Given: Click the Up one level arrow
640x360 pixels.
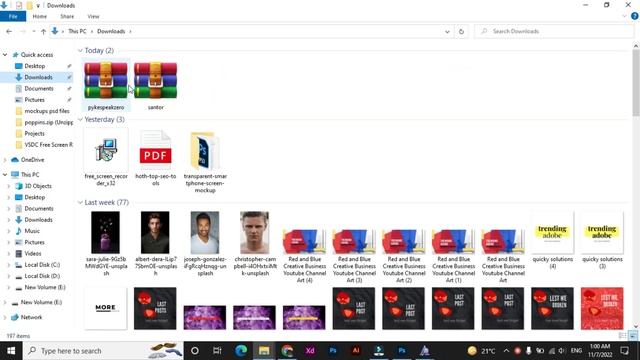Looking at the screenshot, I should [43, 31].
